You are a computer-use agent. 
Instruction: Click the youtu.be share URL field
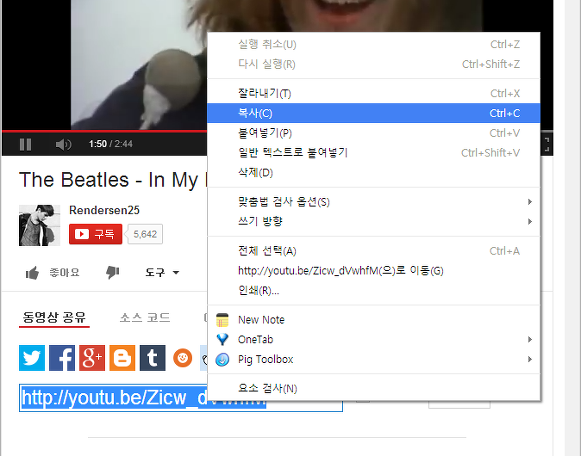click(181, 397)
